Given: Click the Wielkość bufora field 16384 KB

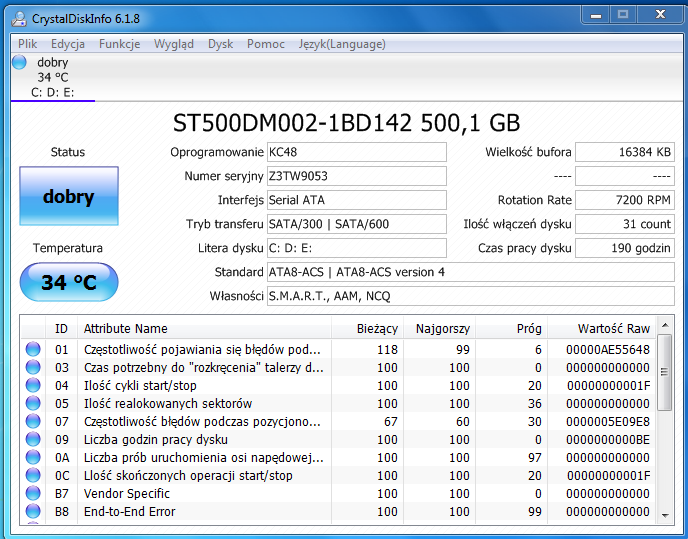Looking at the screenshot, I should tap(625, 152).
